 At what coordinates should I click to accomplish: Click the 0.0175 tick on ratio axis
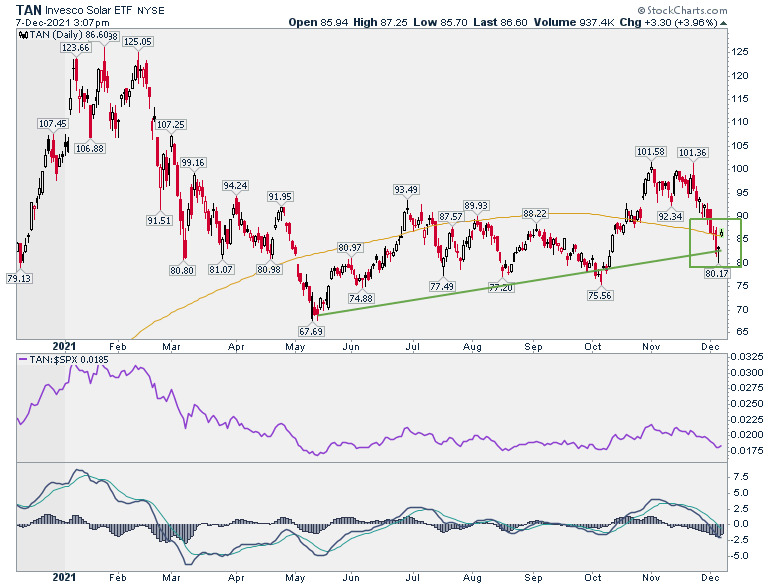tap(747, 451)
